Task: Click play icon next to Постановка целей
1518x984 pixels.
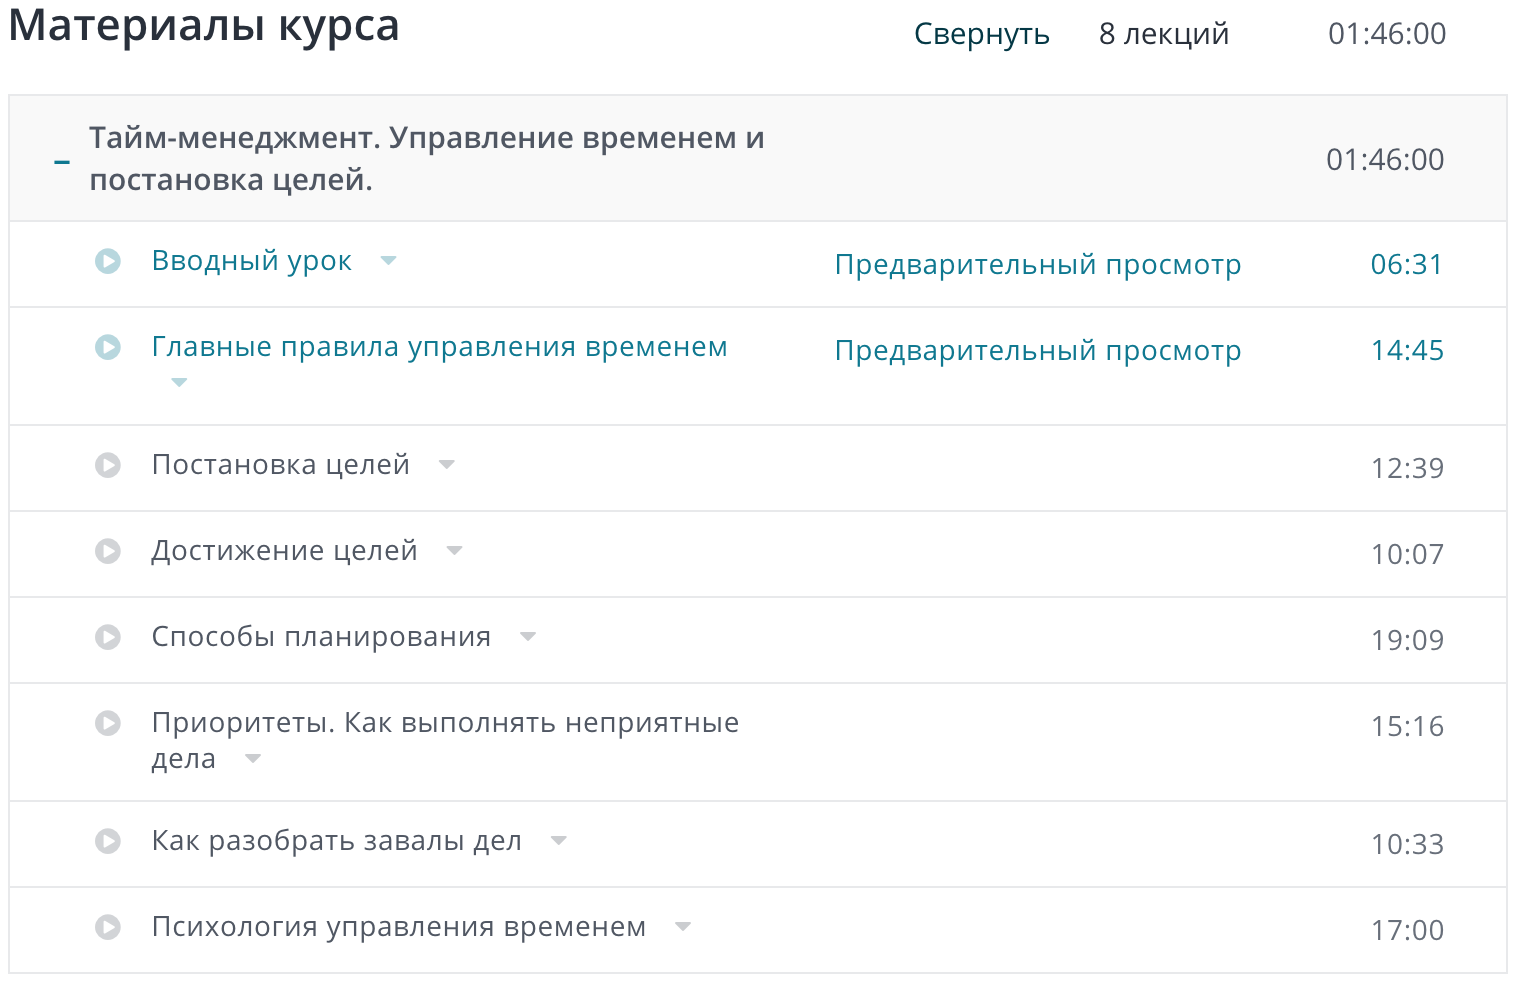Action: (108, 465)
